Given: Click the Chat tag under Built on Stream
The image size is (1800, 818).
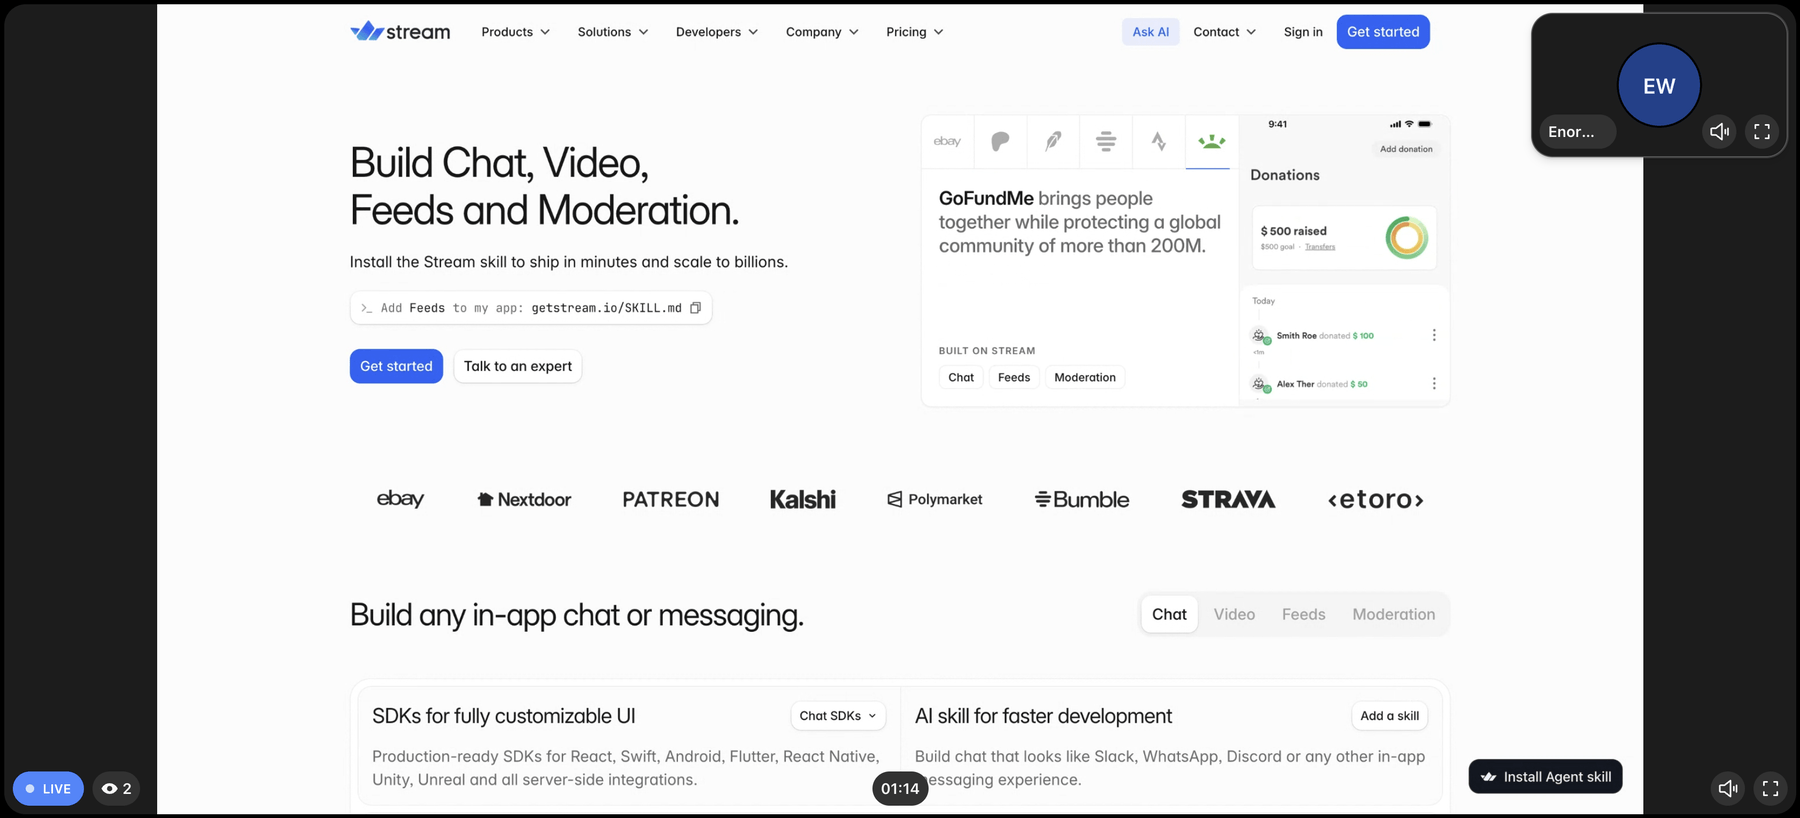Looking at the screenshot, I should [x=961, y=377].
